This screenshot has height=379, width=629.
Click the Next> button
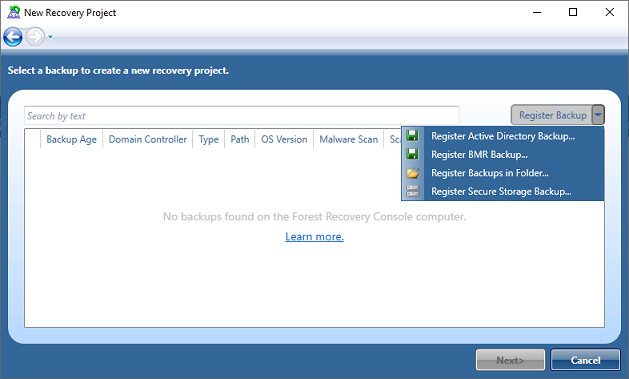point(510,360)
